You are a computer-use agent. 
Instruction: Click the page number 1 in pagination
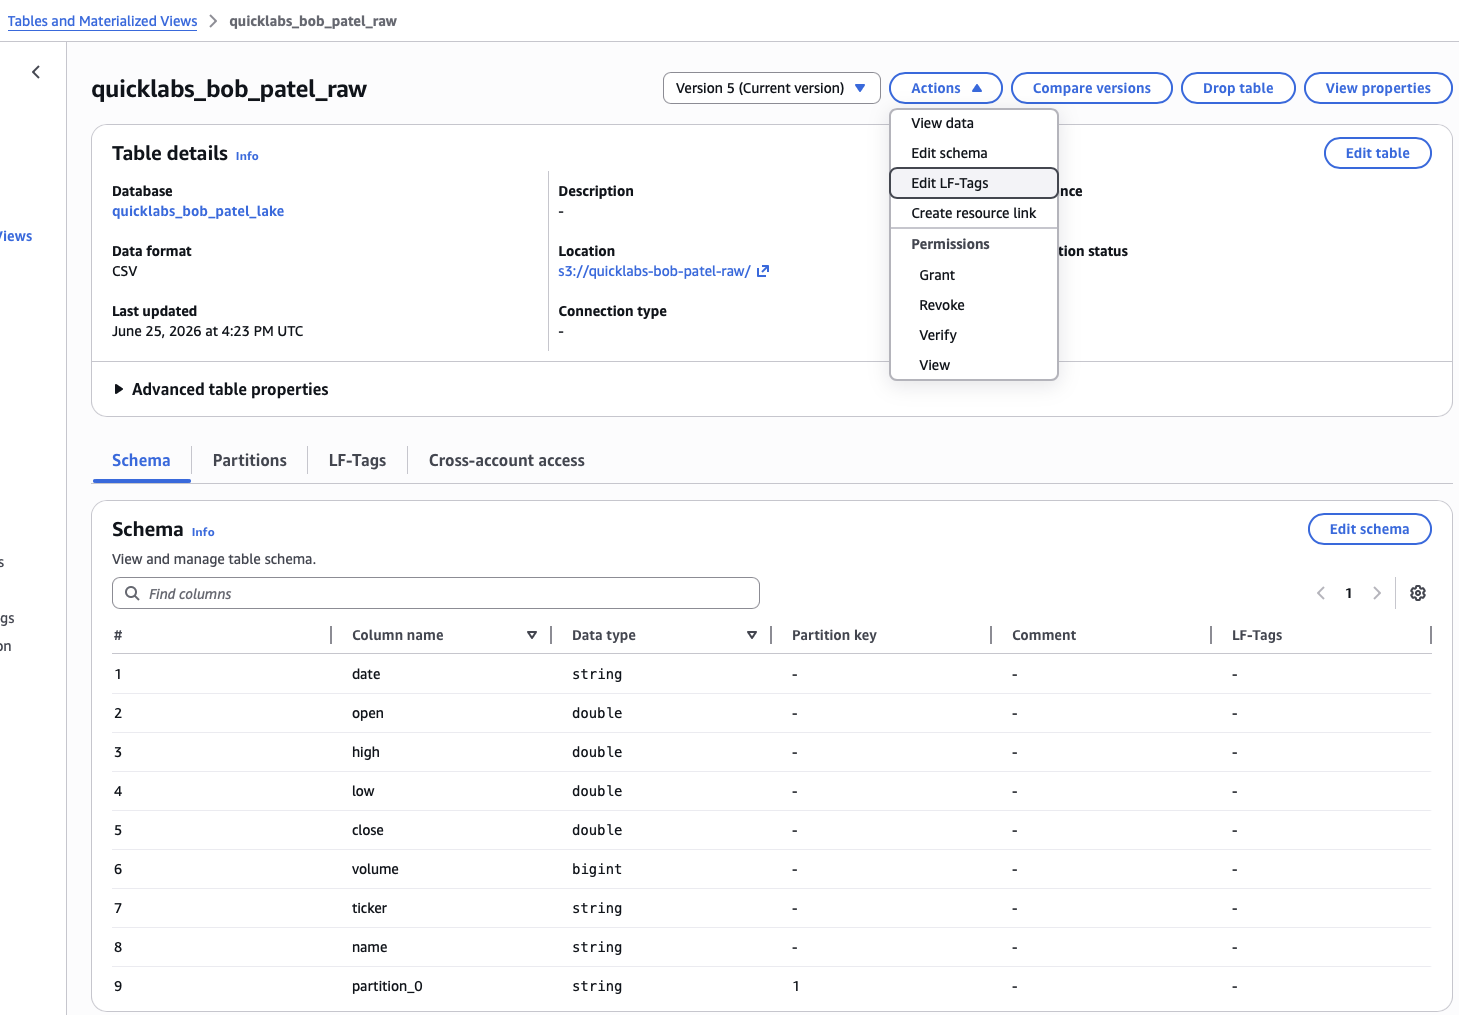click(x=1348, y=593)
